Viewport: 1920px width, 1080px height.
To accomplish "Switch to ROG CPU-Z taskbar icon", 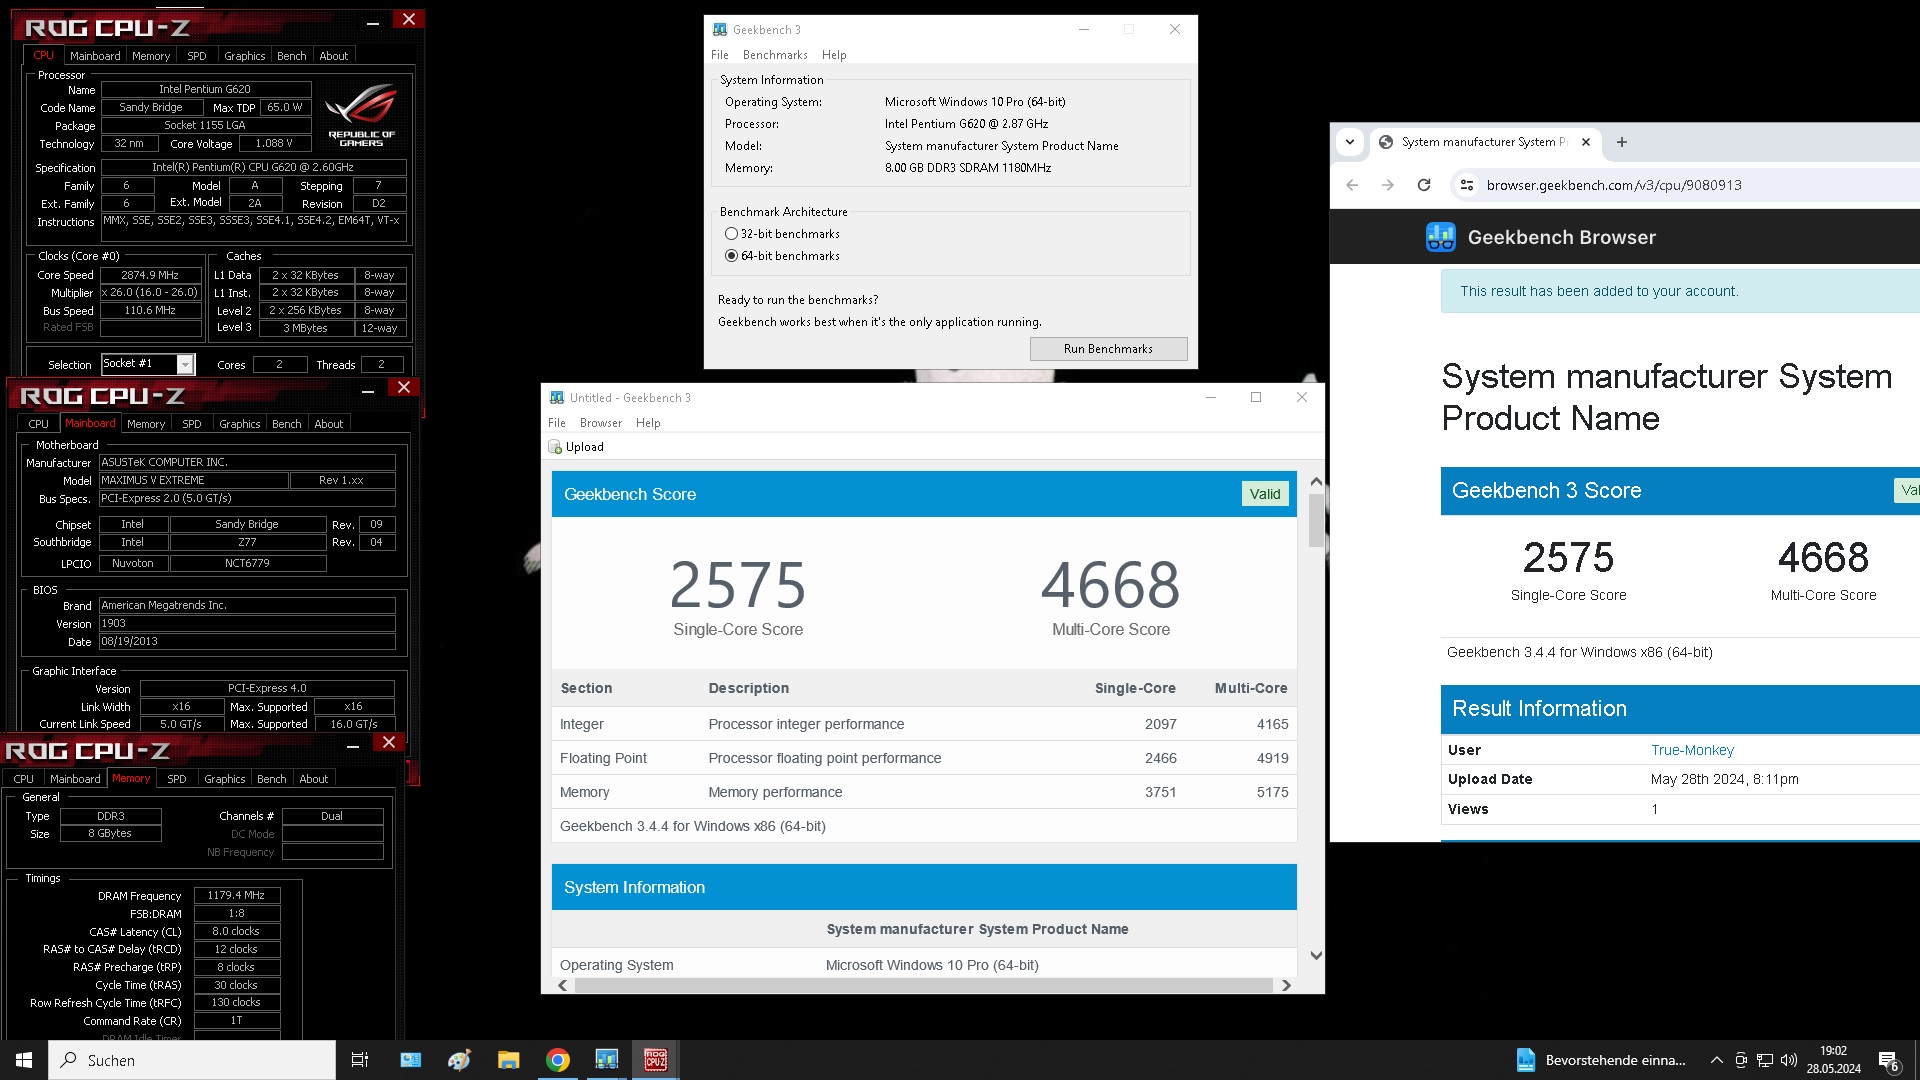I will [656, 1060].
